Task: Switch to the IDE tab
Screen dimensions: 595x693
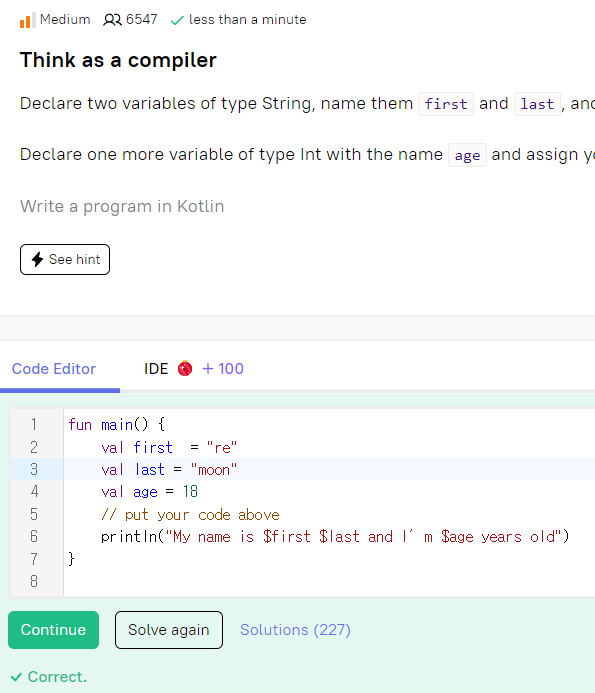Action: point(156,369)
